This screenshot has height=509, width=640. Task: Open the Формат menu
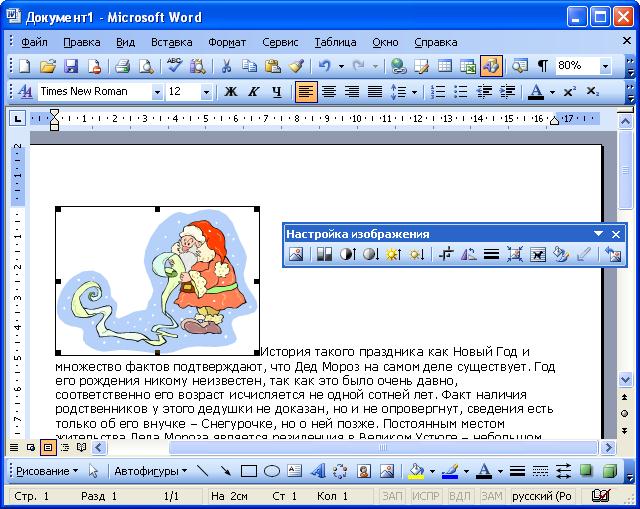click(x=227, y=42)
